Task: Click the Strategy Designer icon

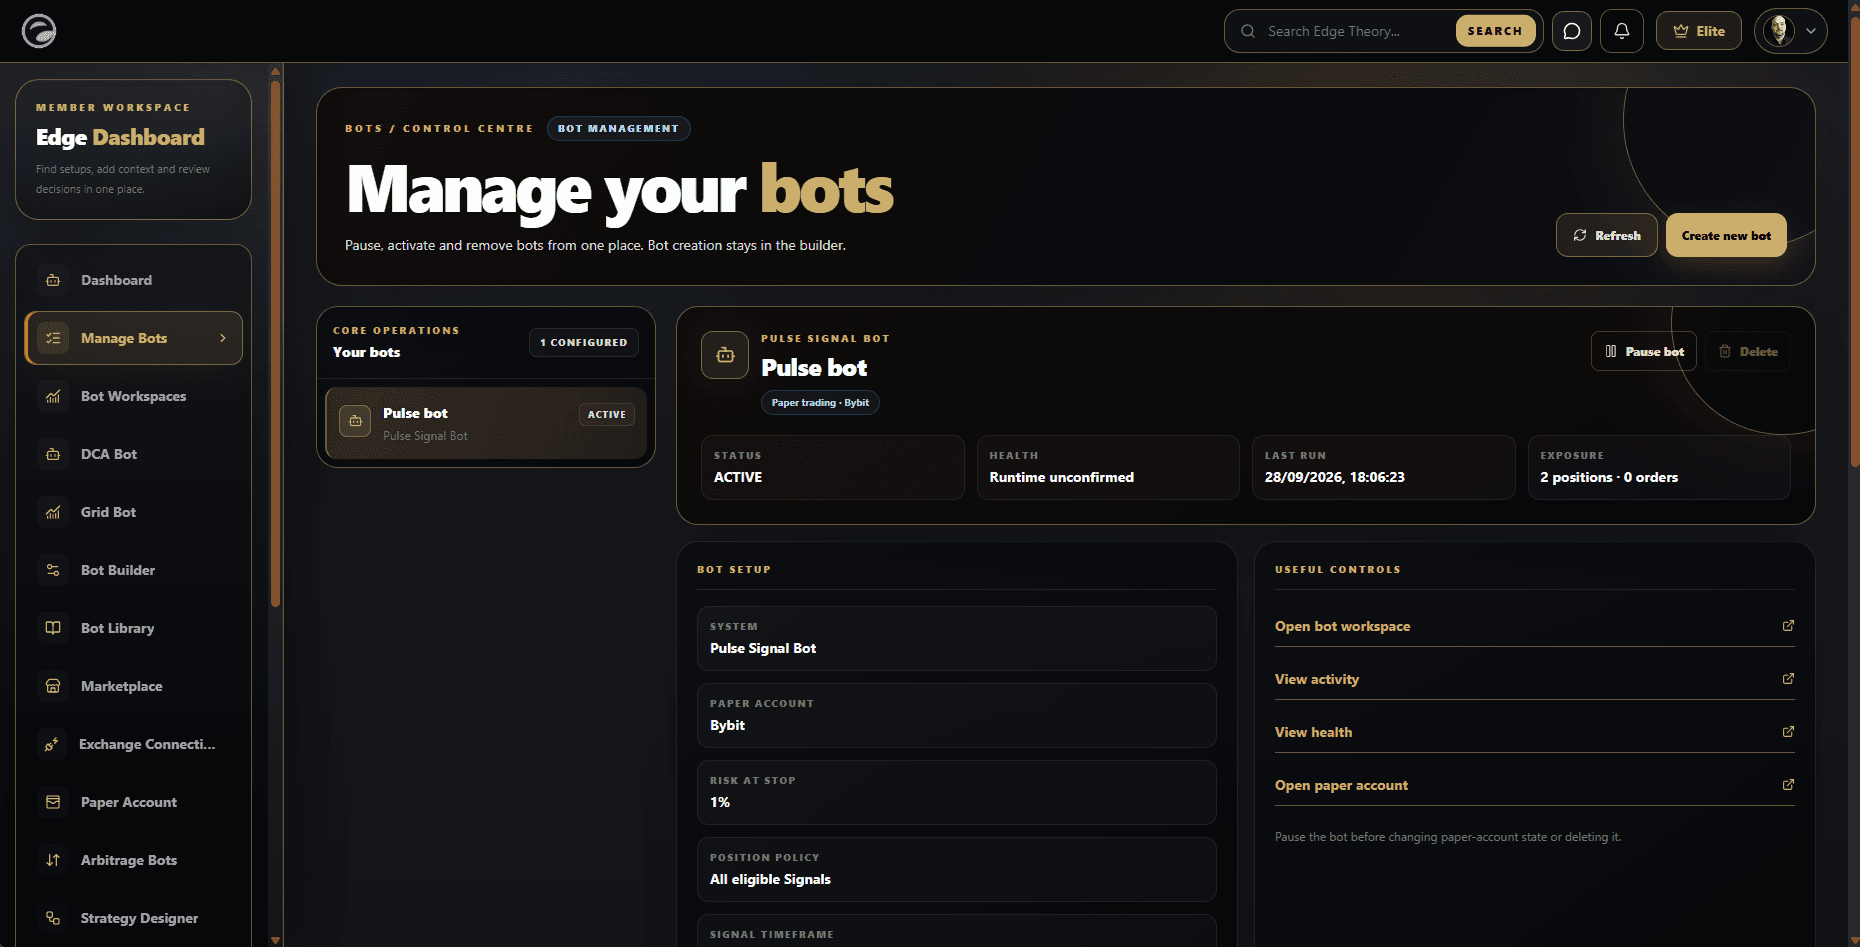Action: (53, 918)
